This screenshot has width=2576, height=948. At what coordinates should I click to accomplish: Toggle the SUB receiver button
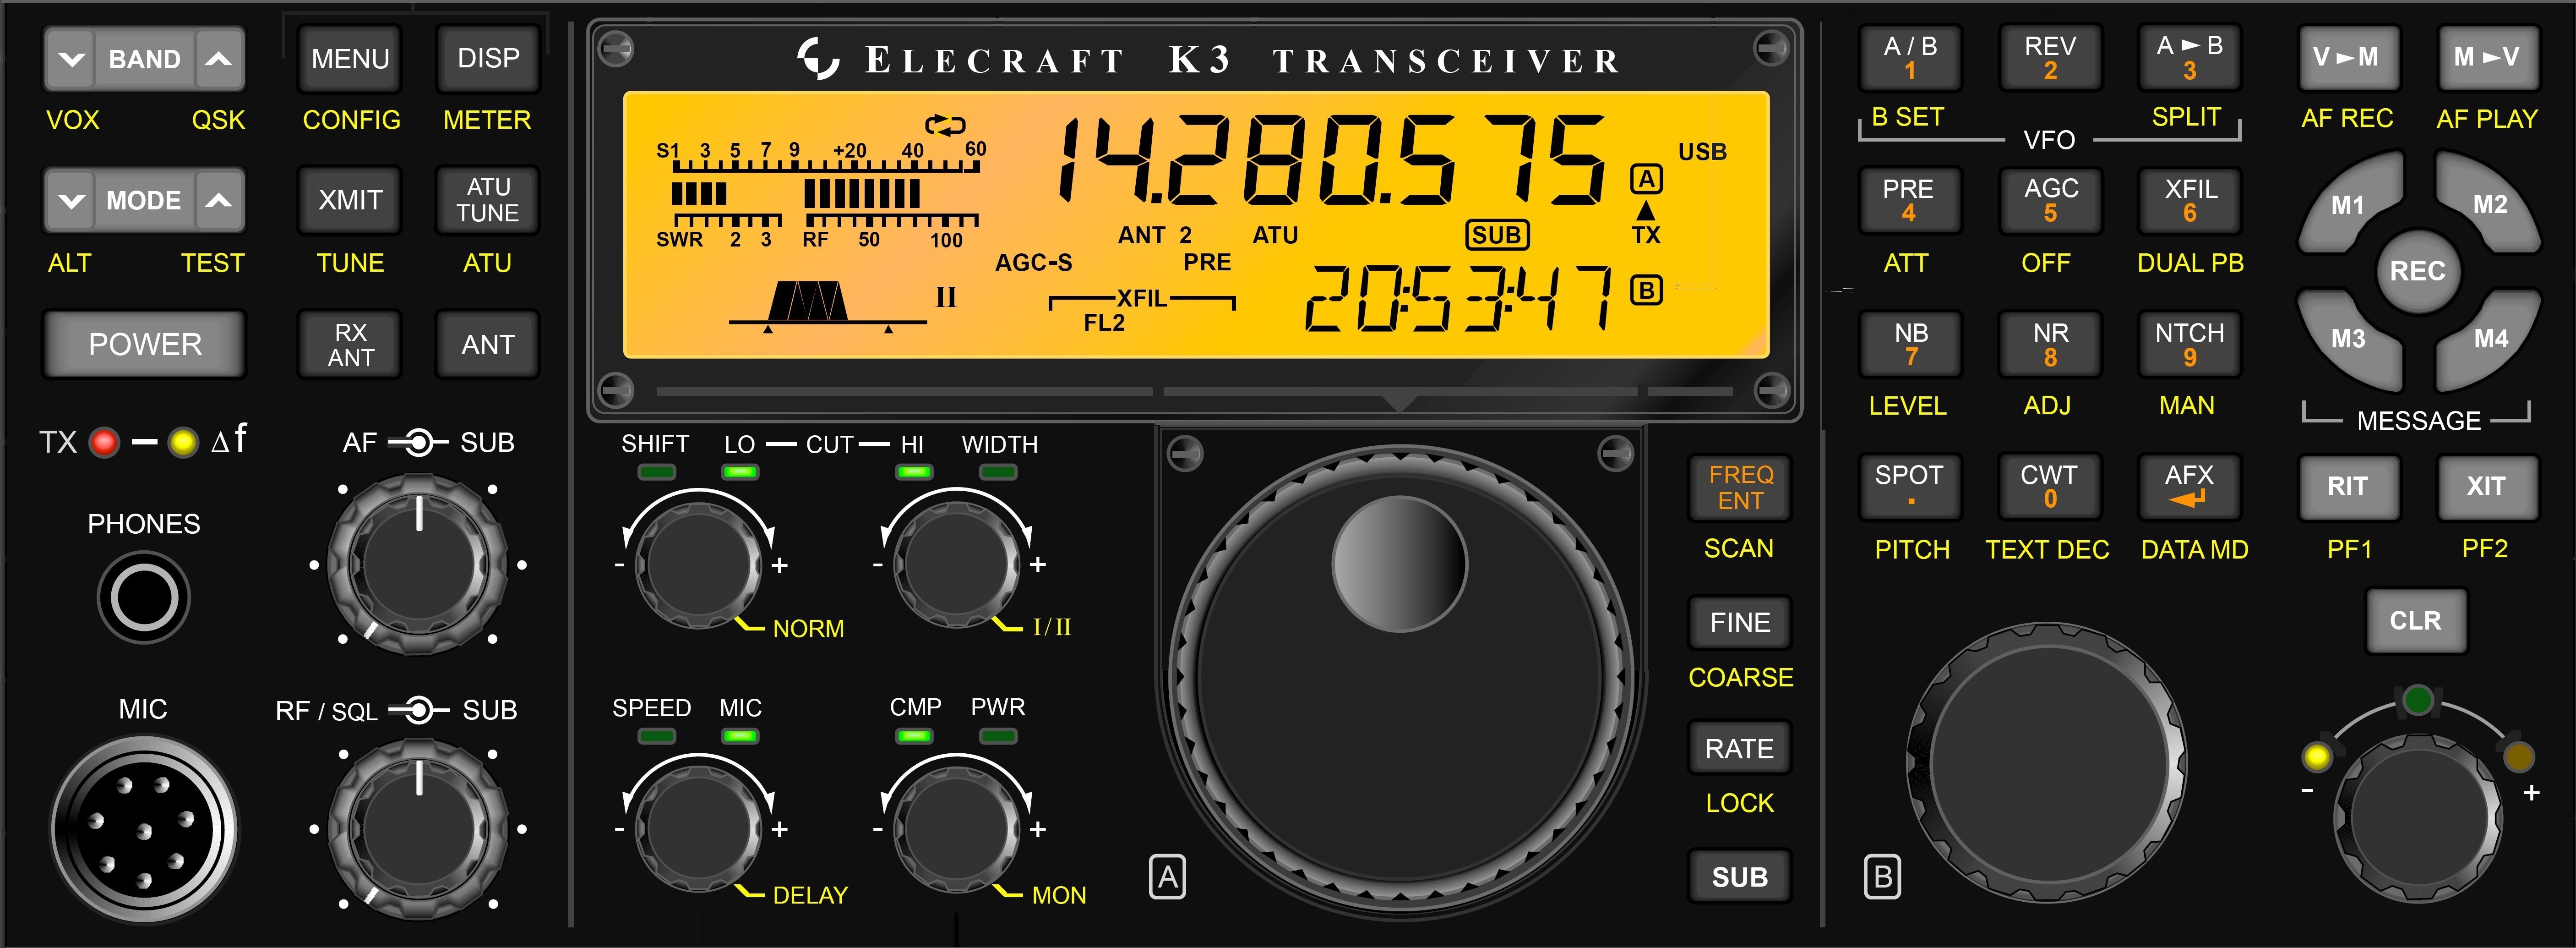pyautogui.click(x=1740, y=877)
